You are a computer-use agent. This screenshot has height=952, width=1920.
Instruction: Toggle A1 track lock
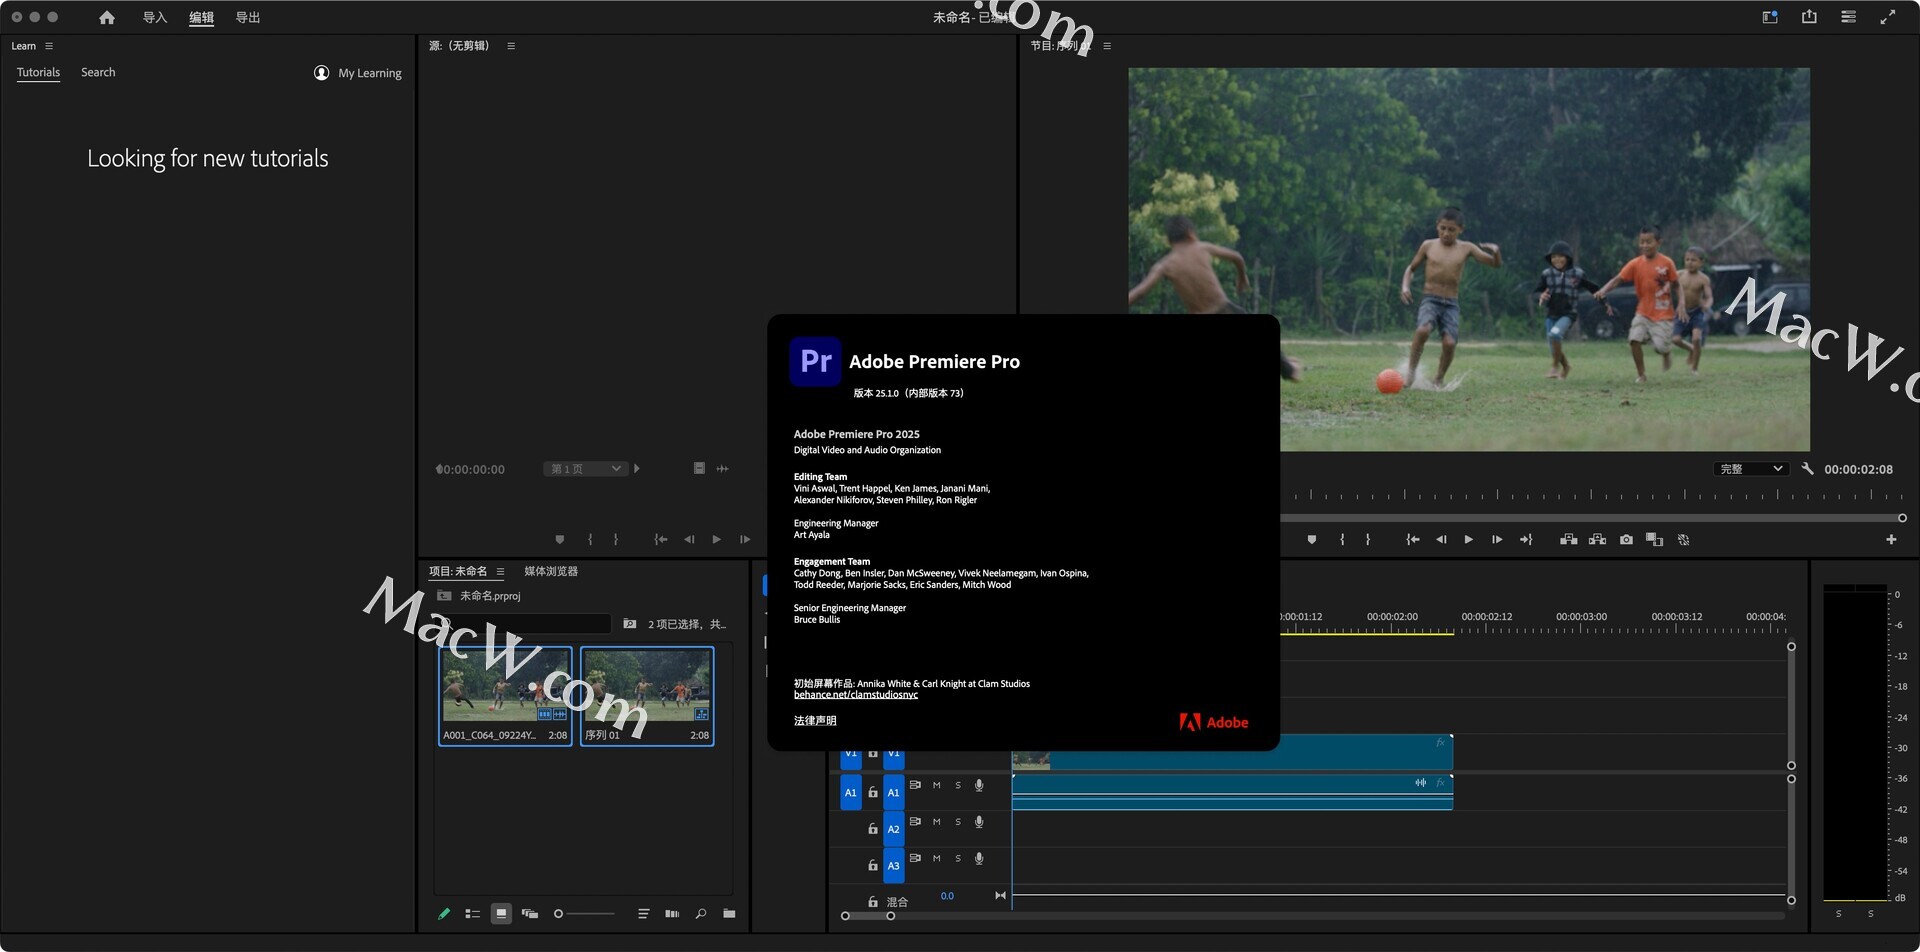click(x=872, y=792)
